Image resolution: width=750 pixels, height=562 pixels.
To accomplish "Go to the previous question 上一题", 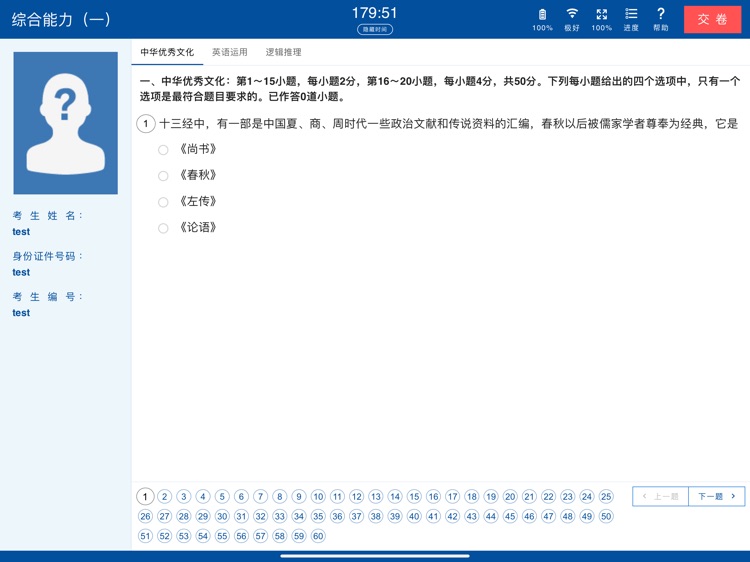I will click(661, 496).
